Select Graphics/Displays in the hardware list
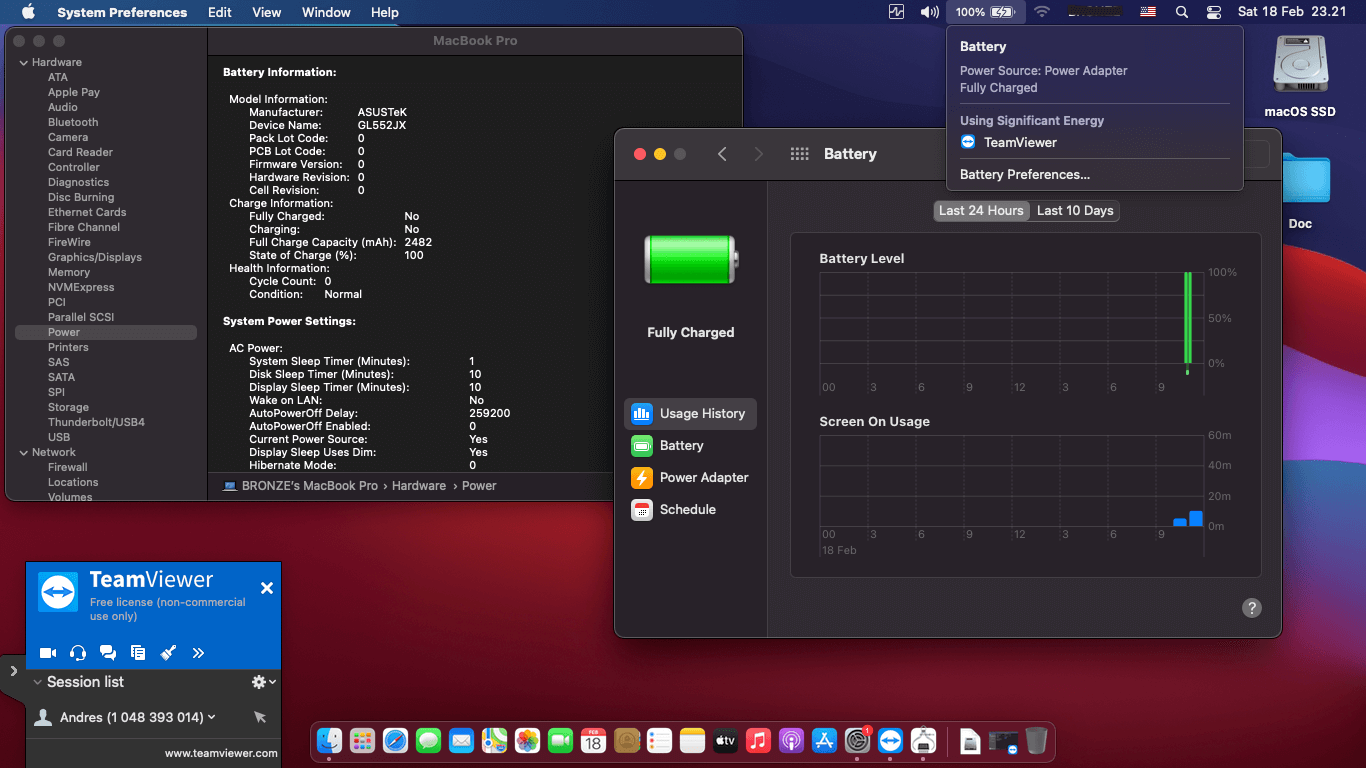This screenshot has height=768, width=1366. pos(95,257)
